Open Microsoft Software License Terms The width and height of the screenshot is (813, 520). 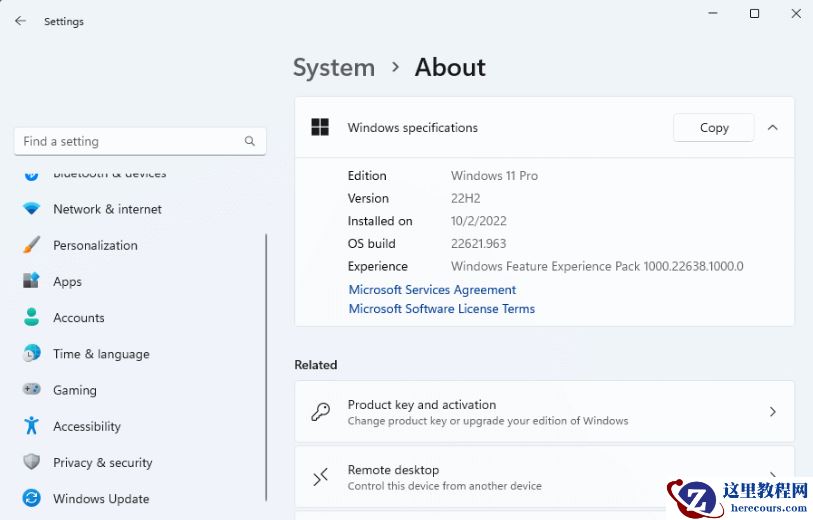coord(442,308)
